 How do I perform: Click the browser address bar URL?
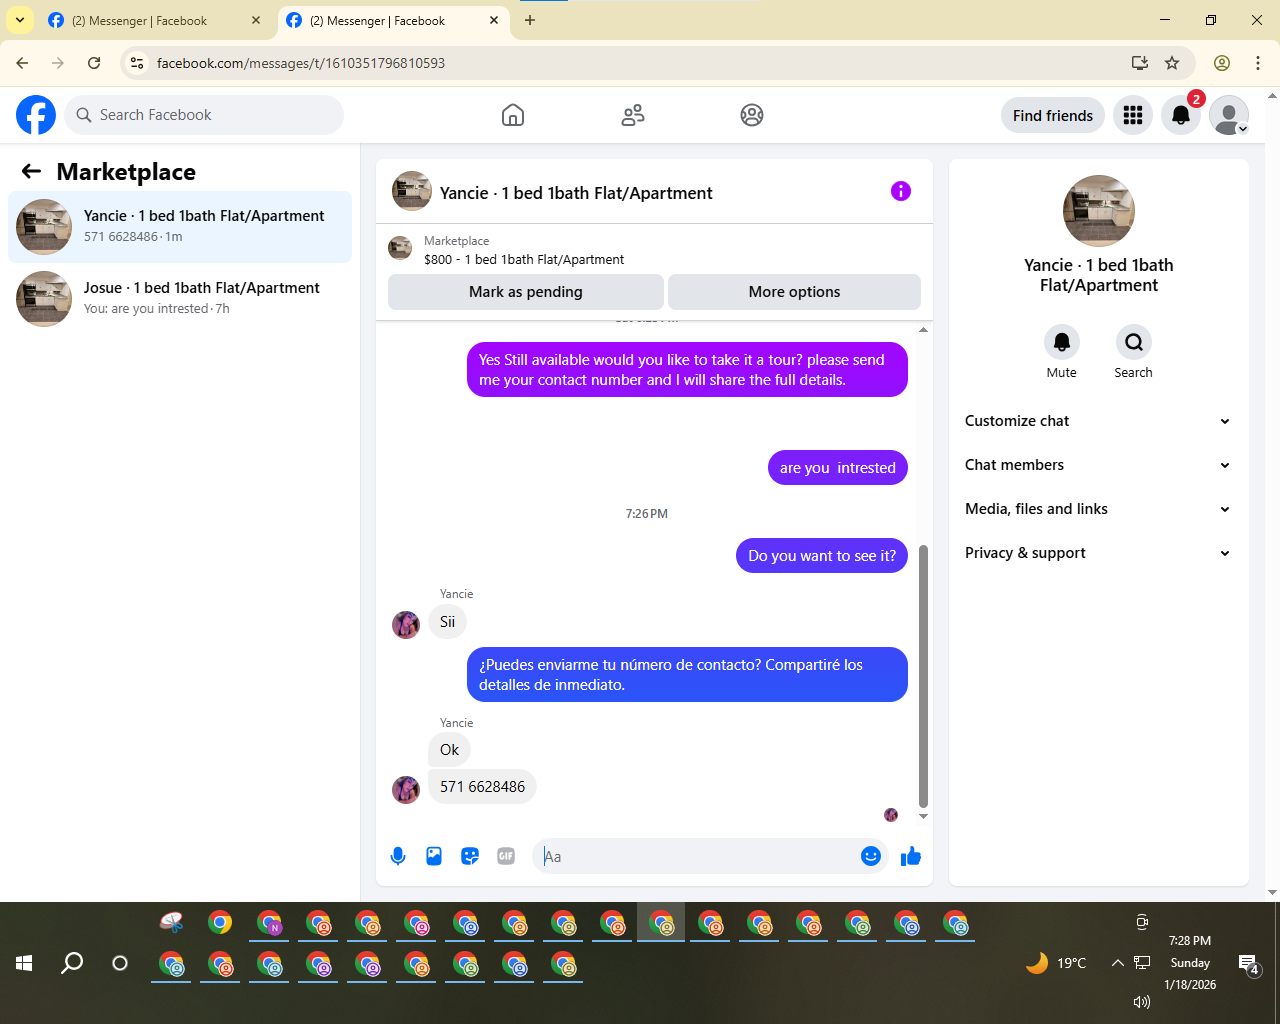(x=301, y=63)
